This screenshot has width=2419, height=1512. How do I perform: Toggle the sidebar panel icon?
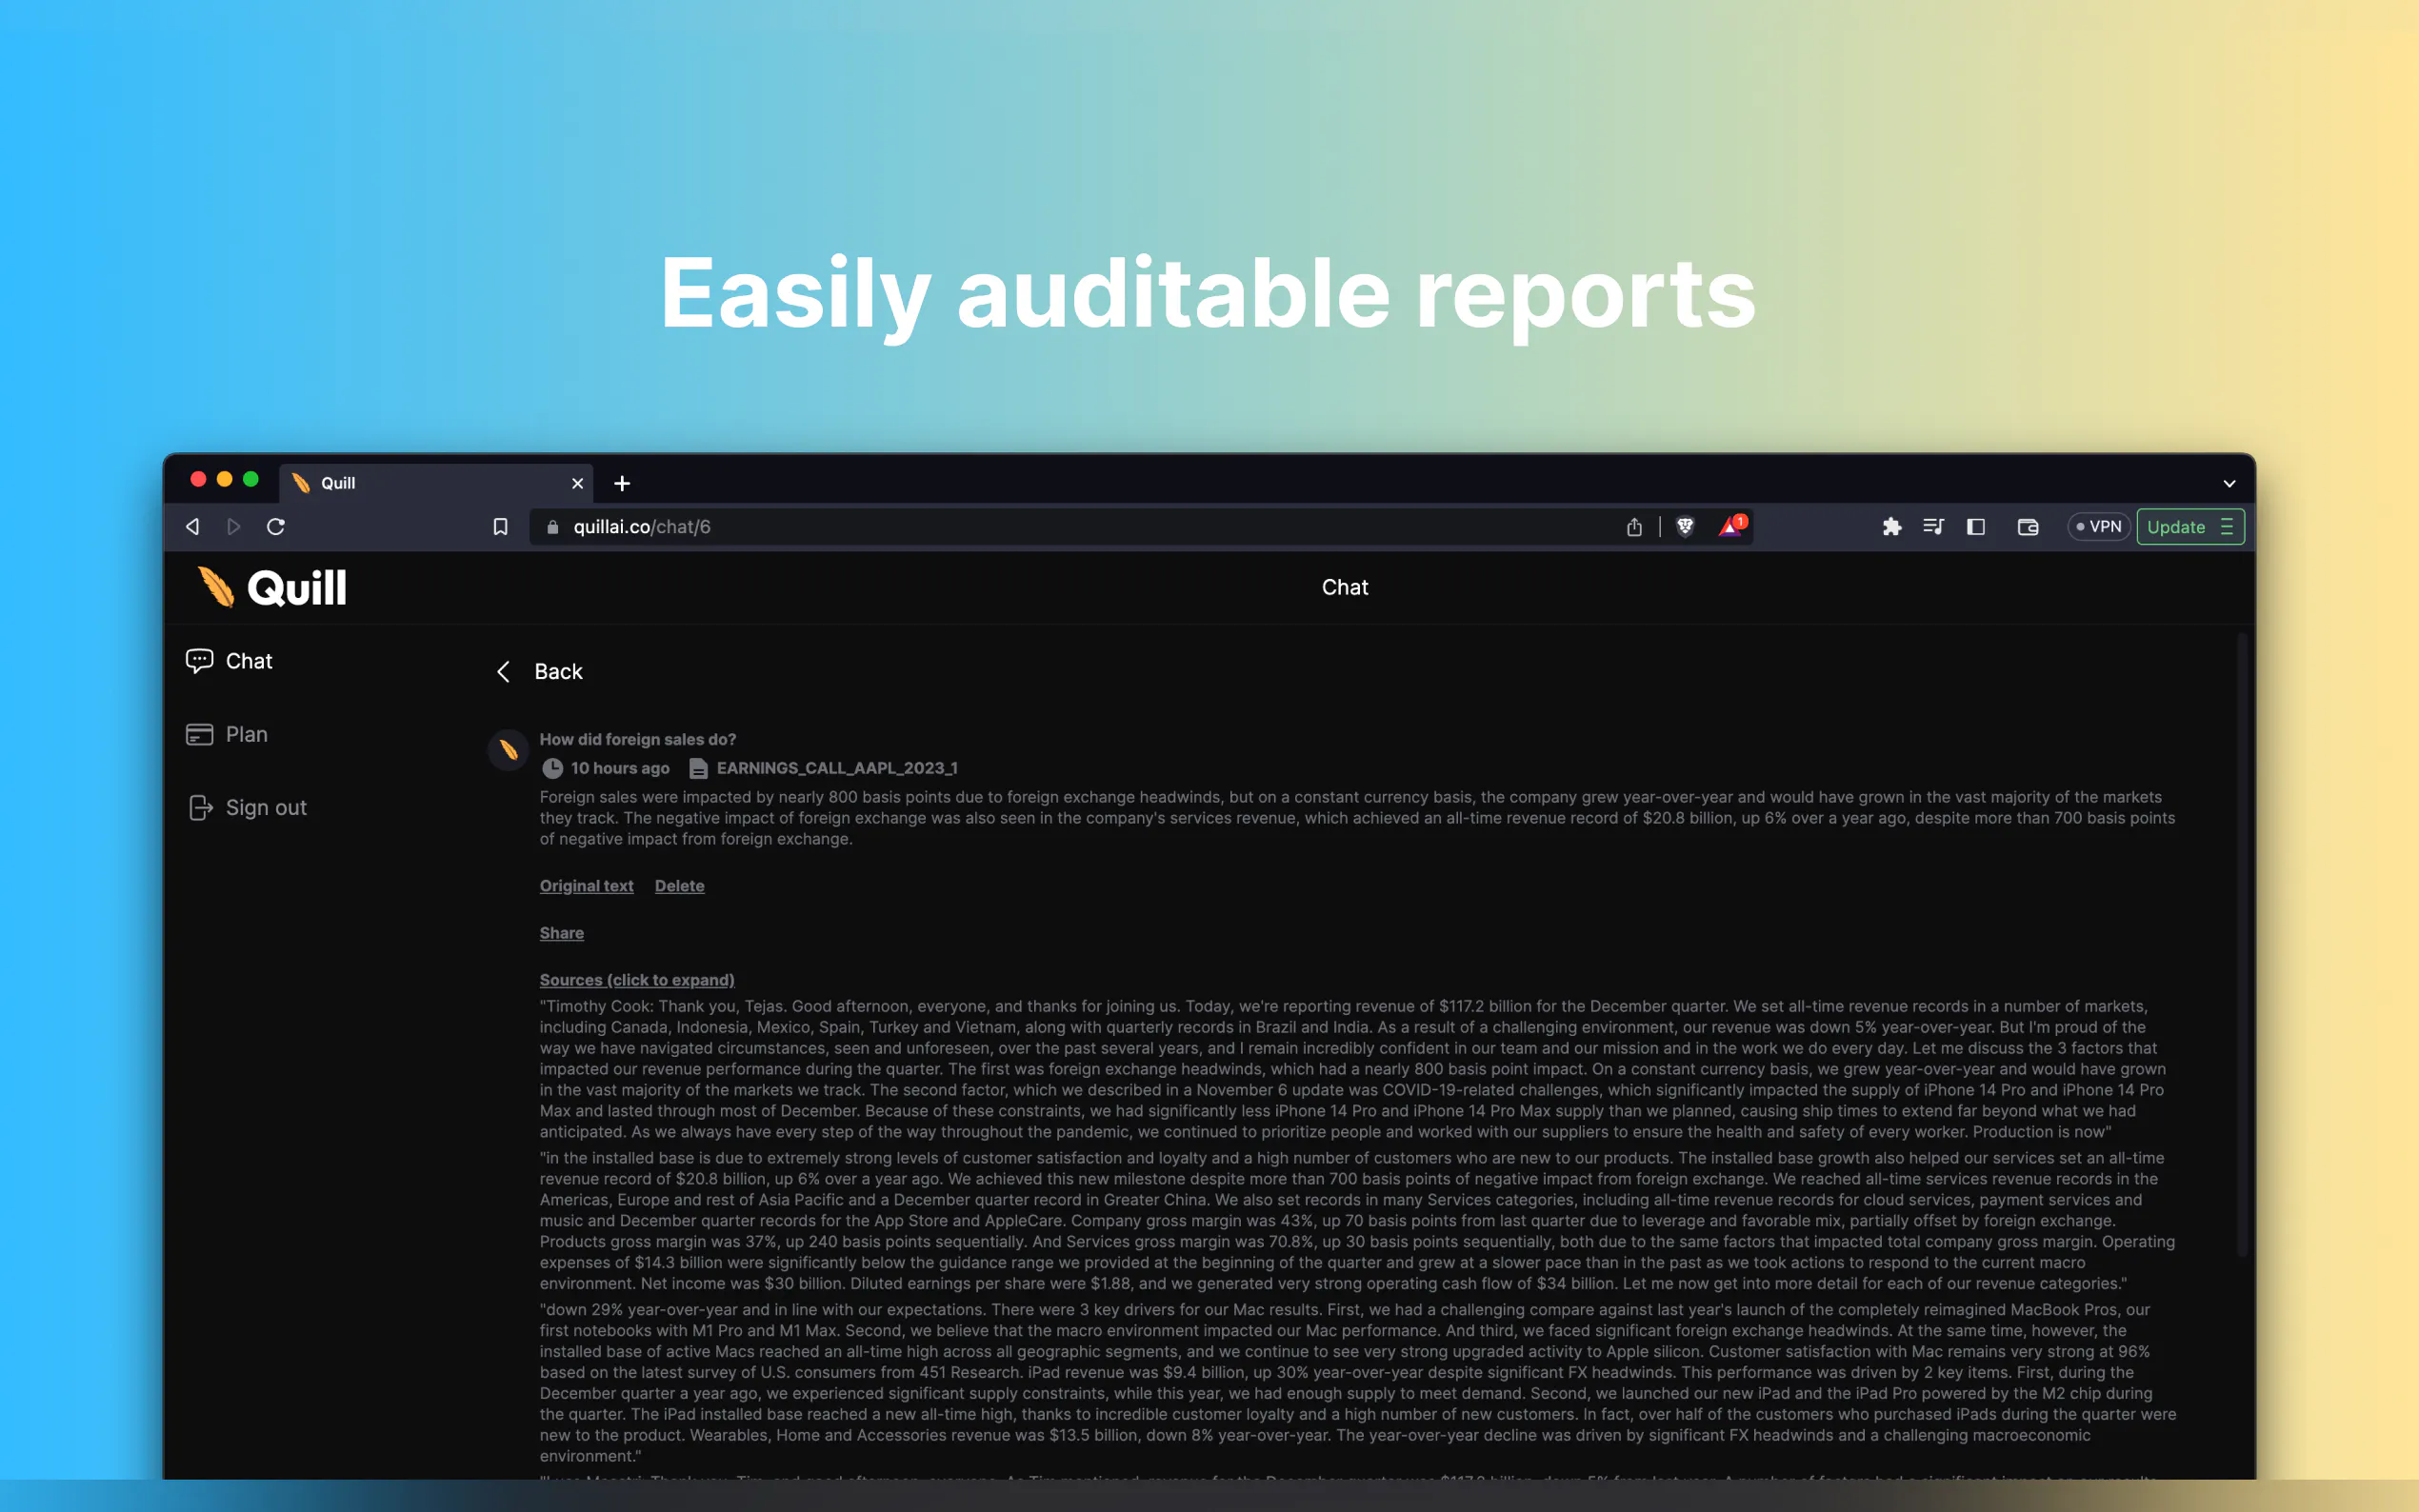pyautogui.click(x=1976, y=527)
